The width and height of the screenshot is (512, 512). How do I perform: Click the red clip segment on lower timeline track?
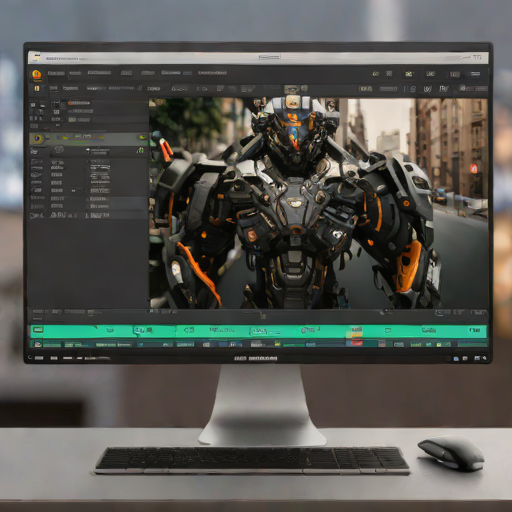[x=355, y=343]
